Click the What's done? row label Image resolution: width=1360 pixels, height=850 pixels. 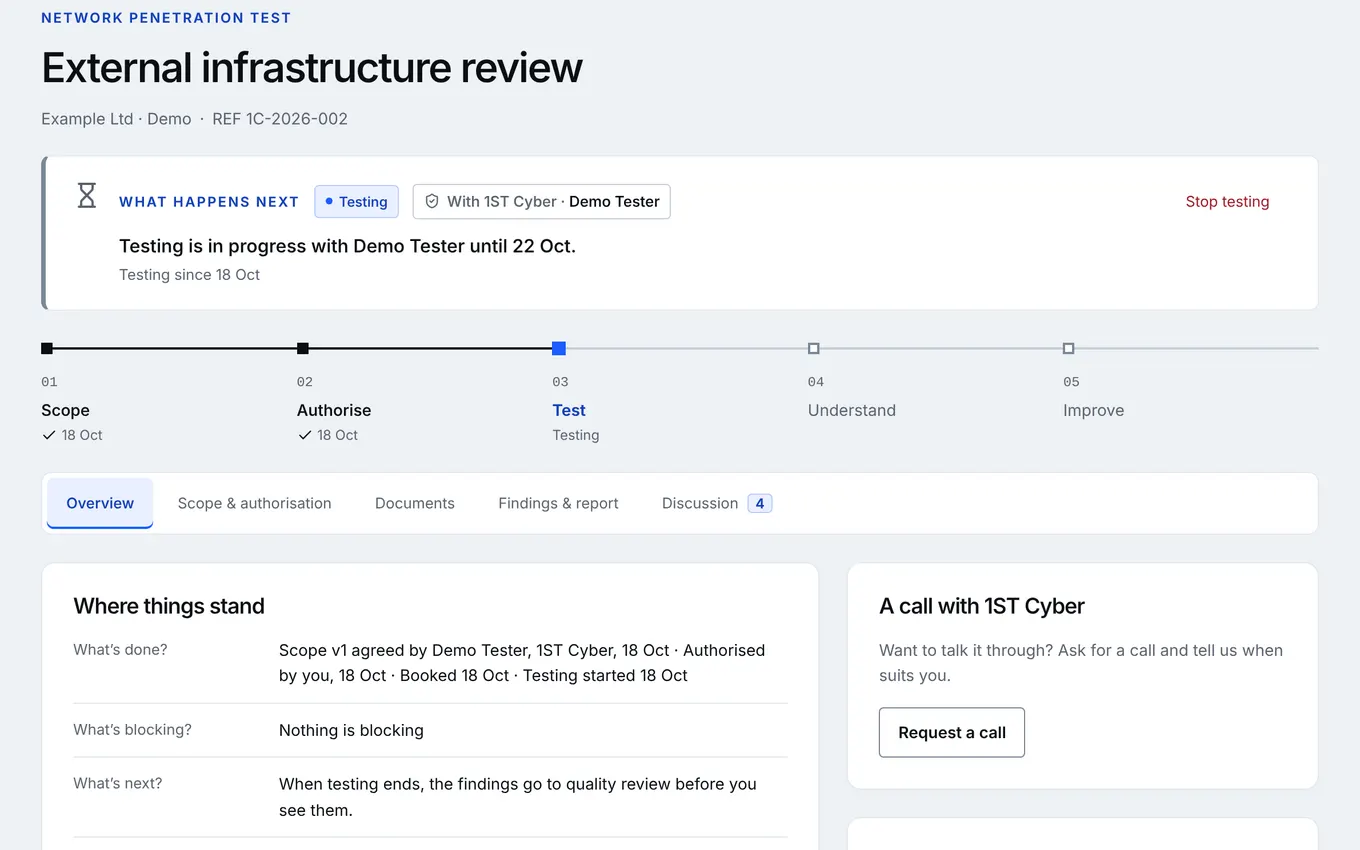(x=120, y=649)
